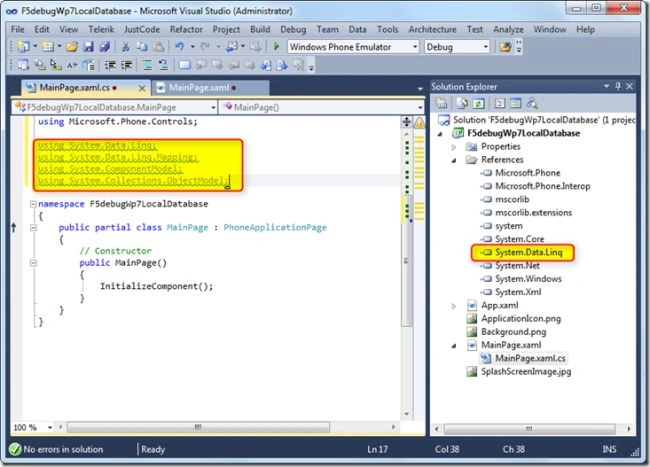Save the current file with the floppy icon
This screenshot has height=467, width=650.
coord(88,47)
